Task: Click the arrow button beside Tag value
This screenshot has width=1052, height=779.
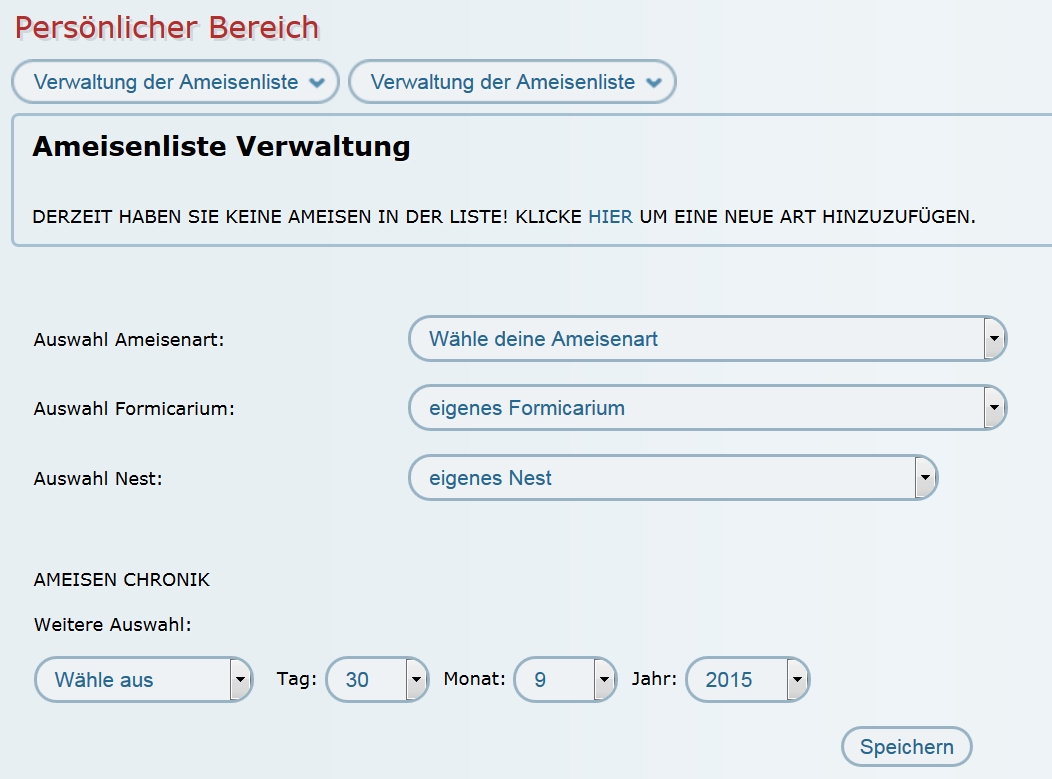Action: pyautogui.click(x=416, y=680)
